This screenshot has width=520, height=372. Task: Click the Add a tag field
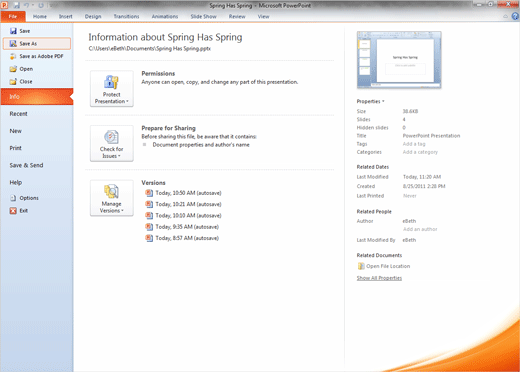pyautogui.click(x=414, y=144)
